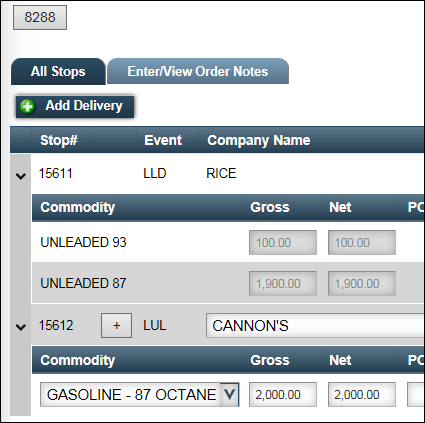
Task: Click stop number 15611
Action: coord(56,173)
